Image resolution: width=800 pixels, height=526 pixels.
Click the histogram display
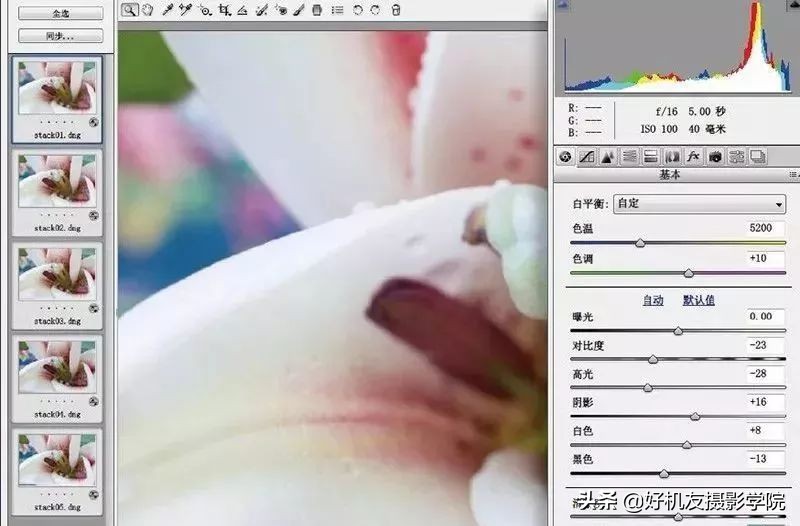[678, 47]
